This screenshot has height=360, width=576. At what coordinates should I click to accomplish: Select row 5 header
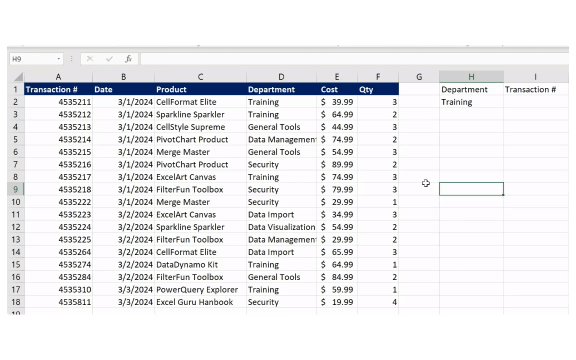coord(15,139)
